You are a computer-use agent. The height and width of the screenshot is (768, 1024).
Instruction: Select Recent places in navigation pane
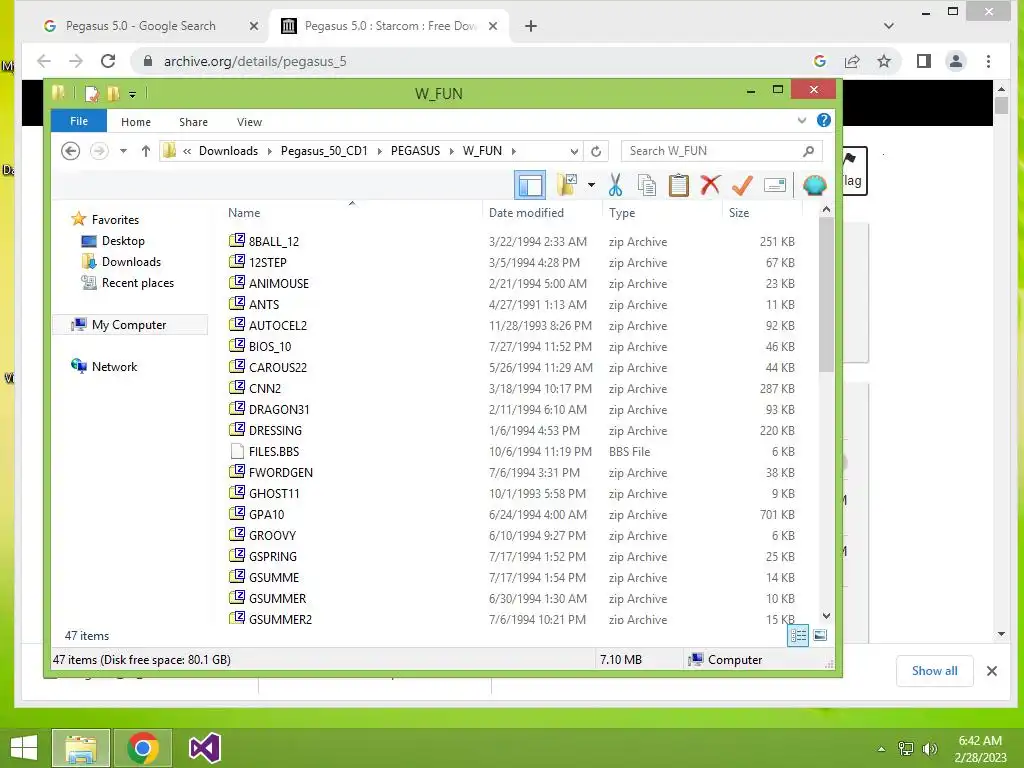coord(137,283)
